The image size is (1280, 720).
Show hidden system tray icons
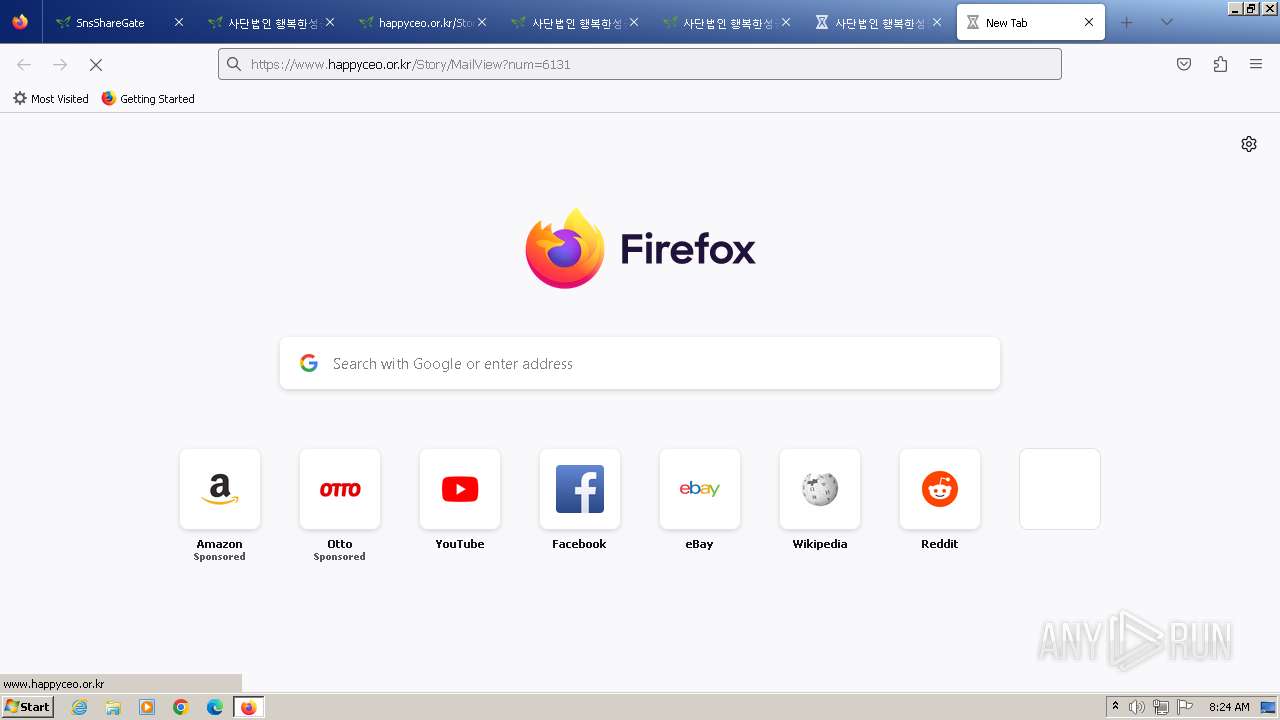coord(1115,707)
